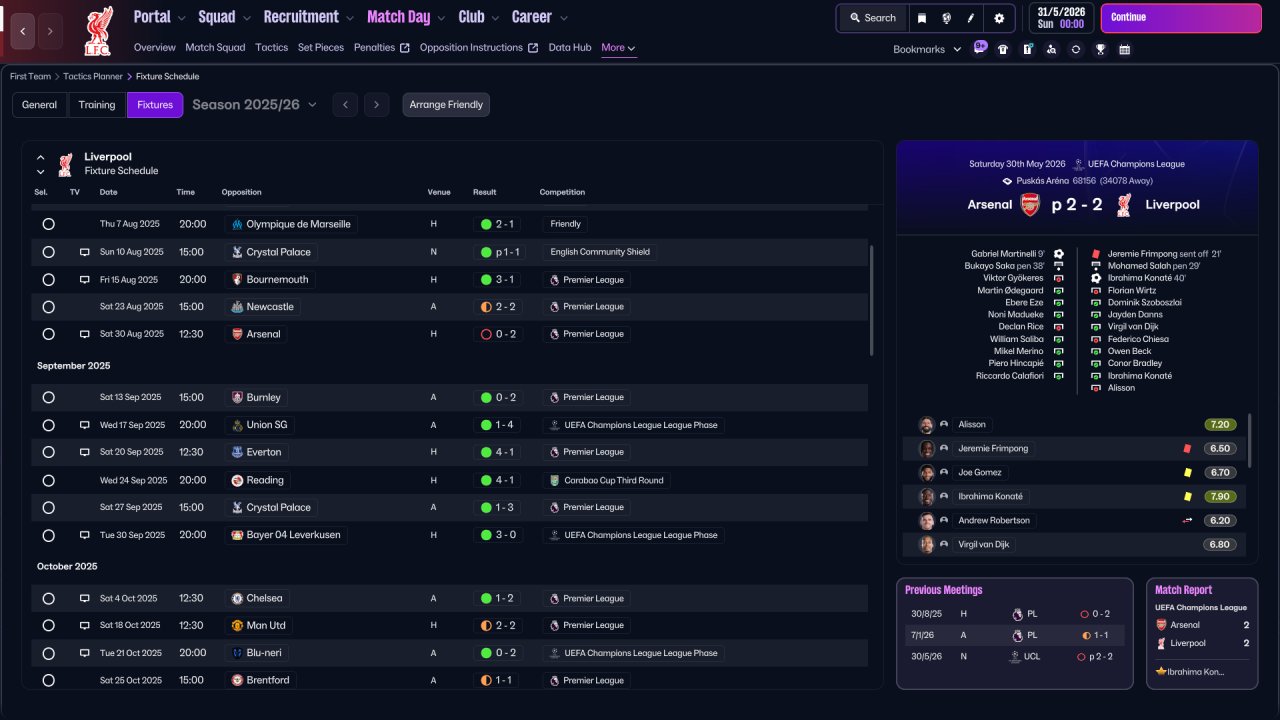Image resolution: width=1280 pixels, height=720 pixels.
Task: Click the Bournemouth club badge in the fixture list
Action: (237, 279)
